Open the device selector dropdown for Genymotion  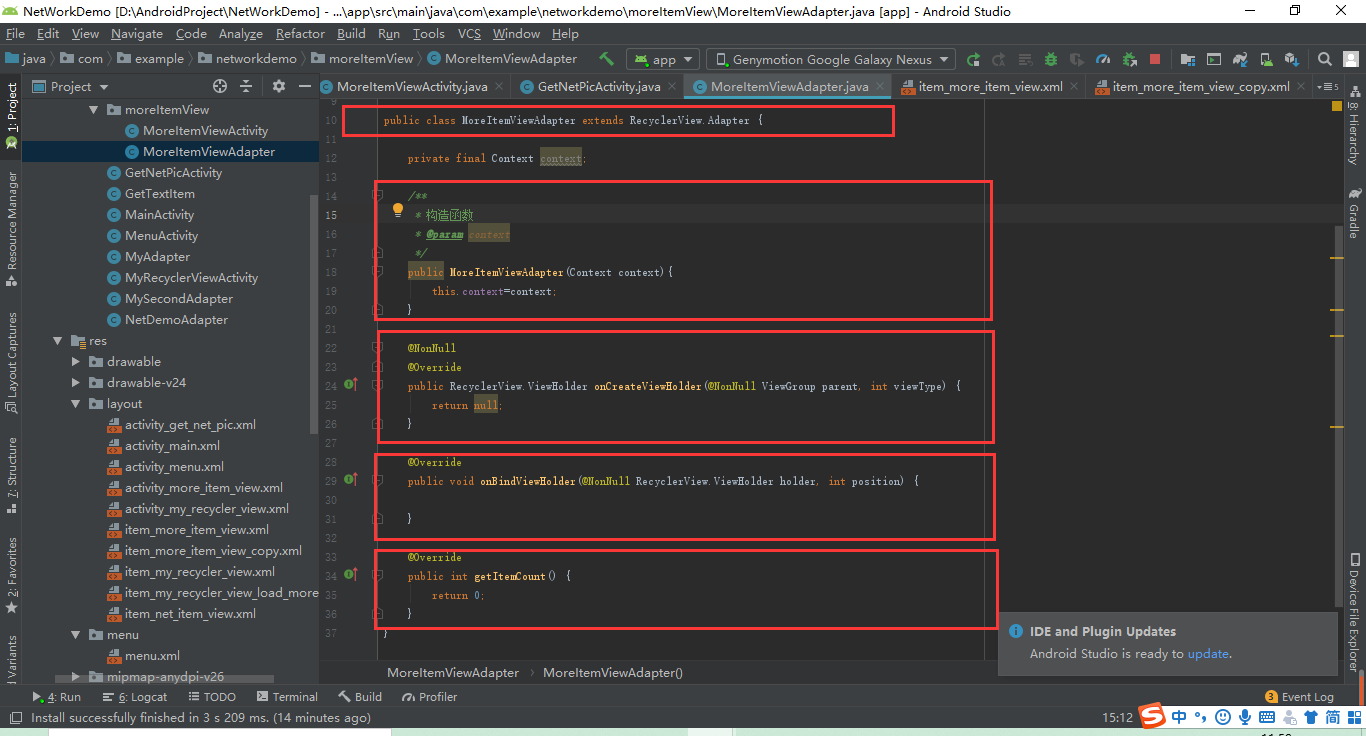click(830, 59)
